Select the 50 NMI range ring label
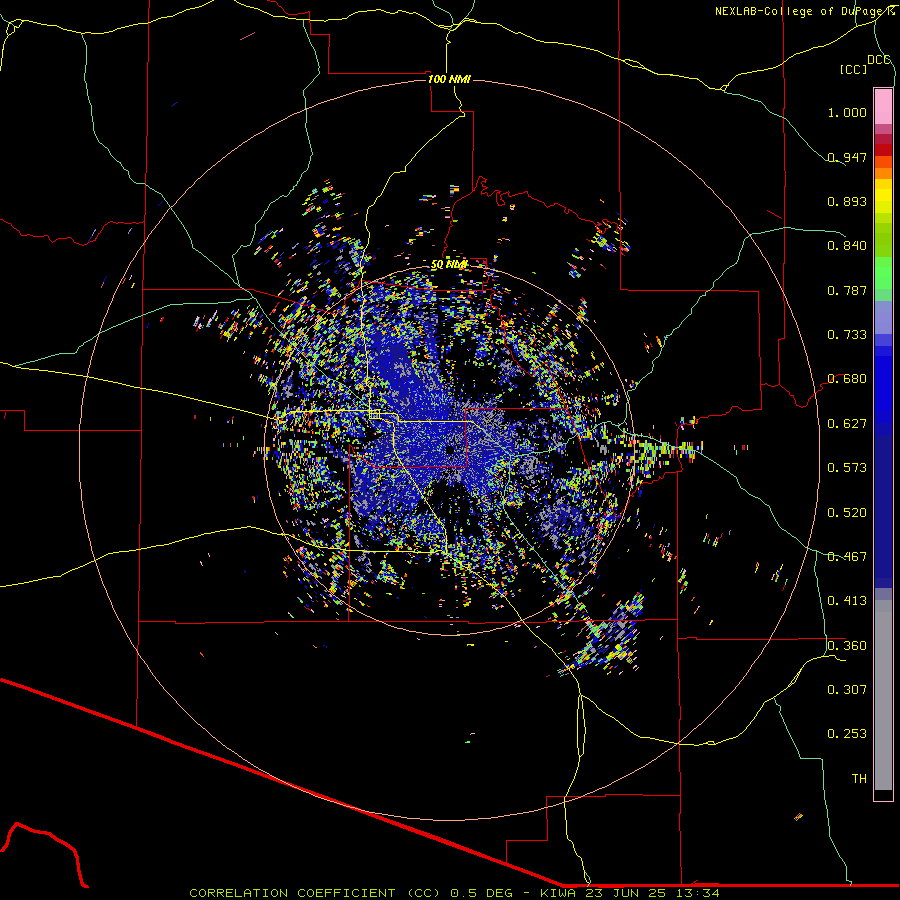The width and height of the screenshot is (900, 900). coord(449,265)
